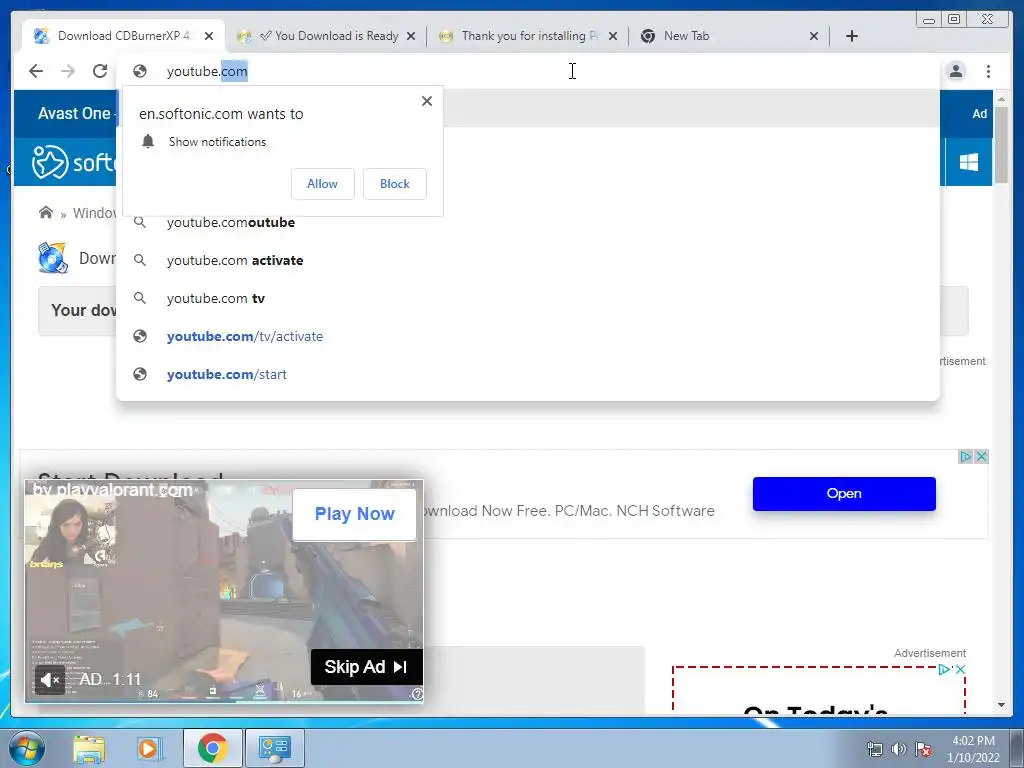
Task: Switch to the Thank you for installing tab
Action: tap(528, 36)
